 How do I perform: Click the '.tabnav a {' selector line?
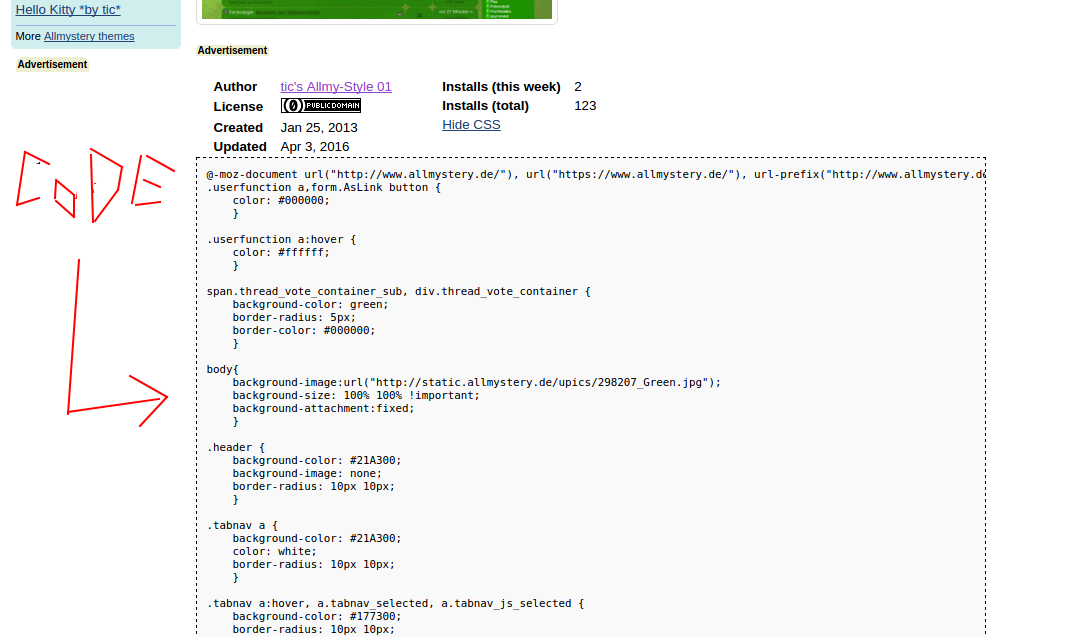[242, 526]
